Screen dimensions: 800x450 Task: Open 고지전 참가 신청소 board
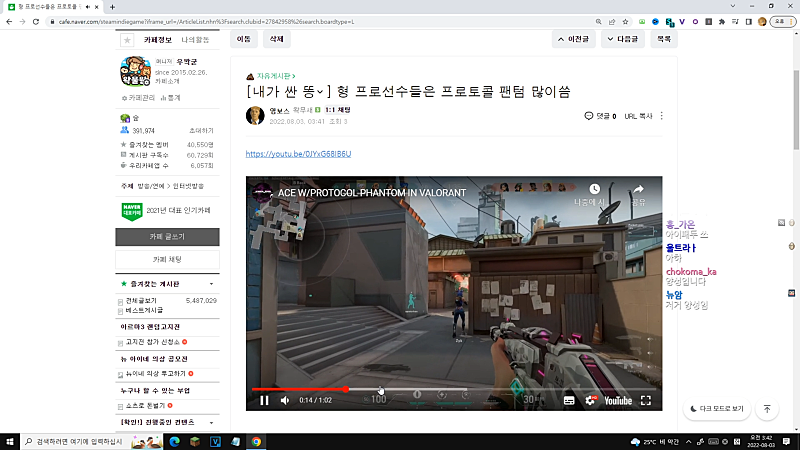point(153,342)
